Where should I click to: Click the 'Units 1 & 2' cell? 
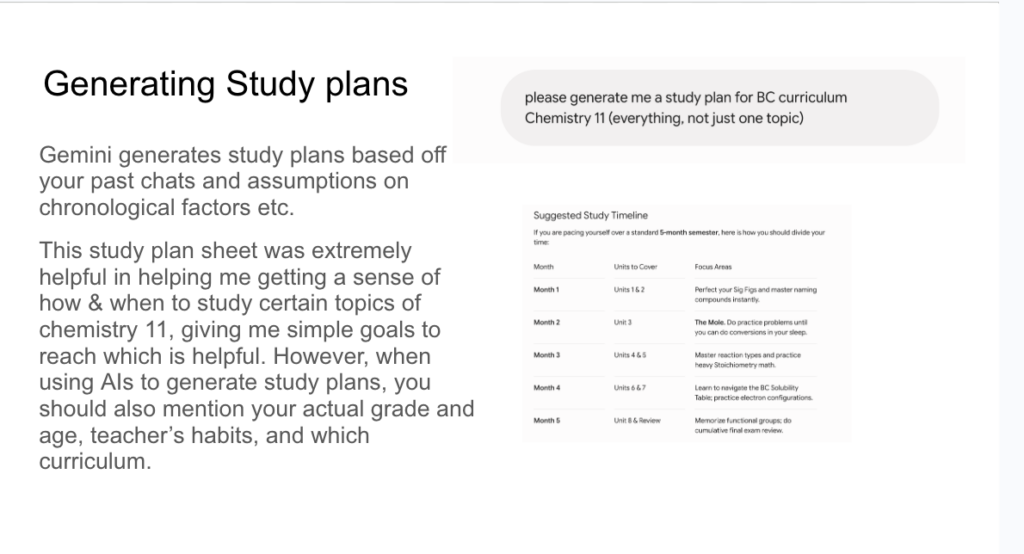(x=629, y=289)
